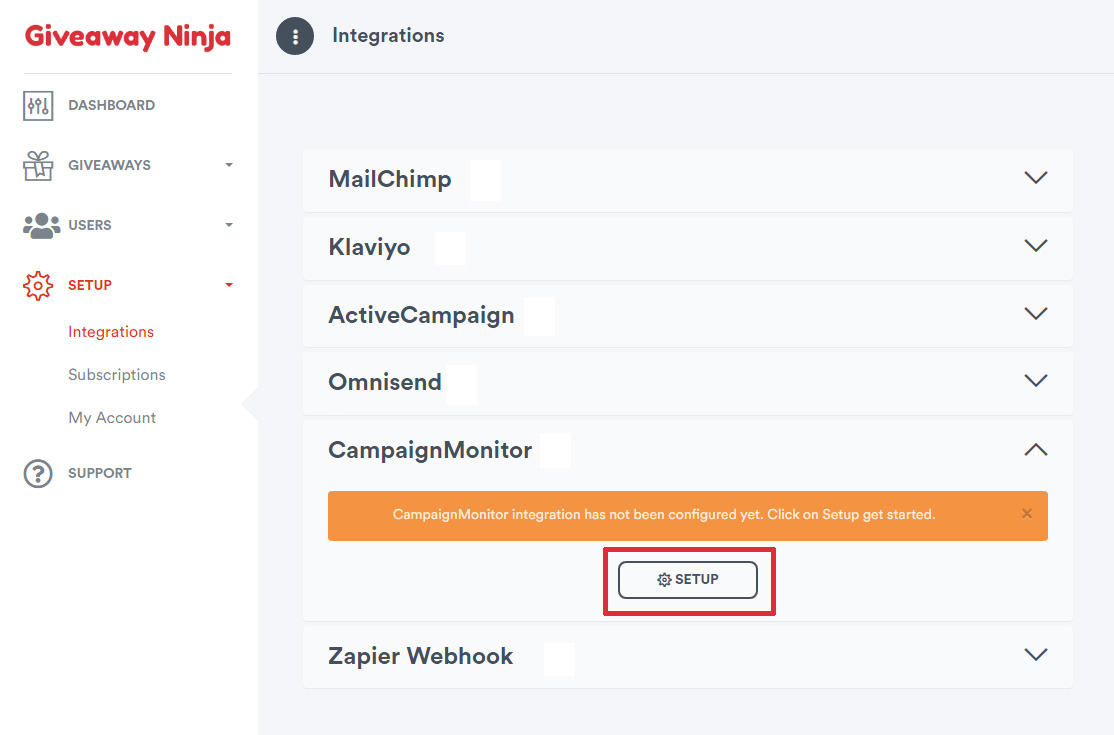
Task: Collapse the CampaignMonitor section
Action: (x=1036, y=450)
